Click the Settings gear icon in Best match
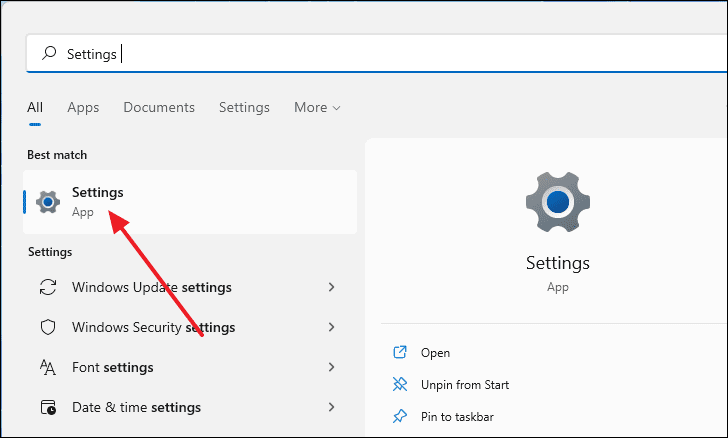The height and width of the screenshot is (438, 728). 48,202
